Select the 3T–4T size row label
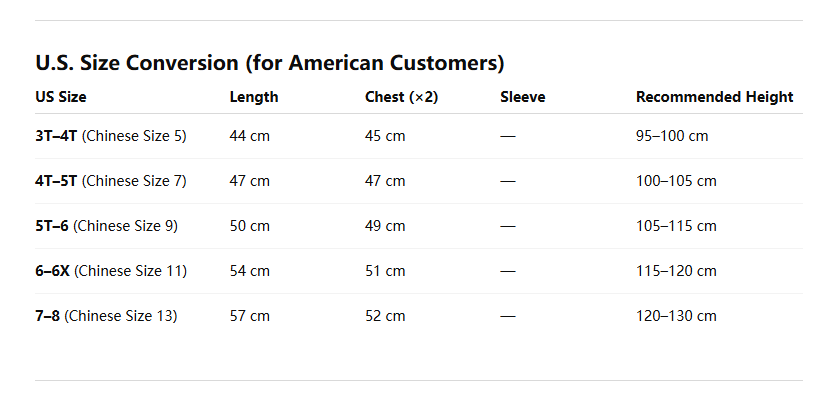The height and width of the screenshot is (407, 836). [111, 136]
